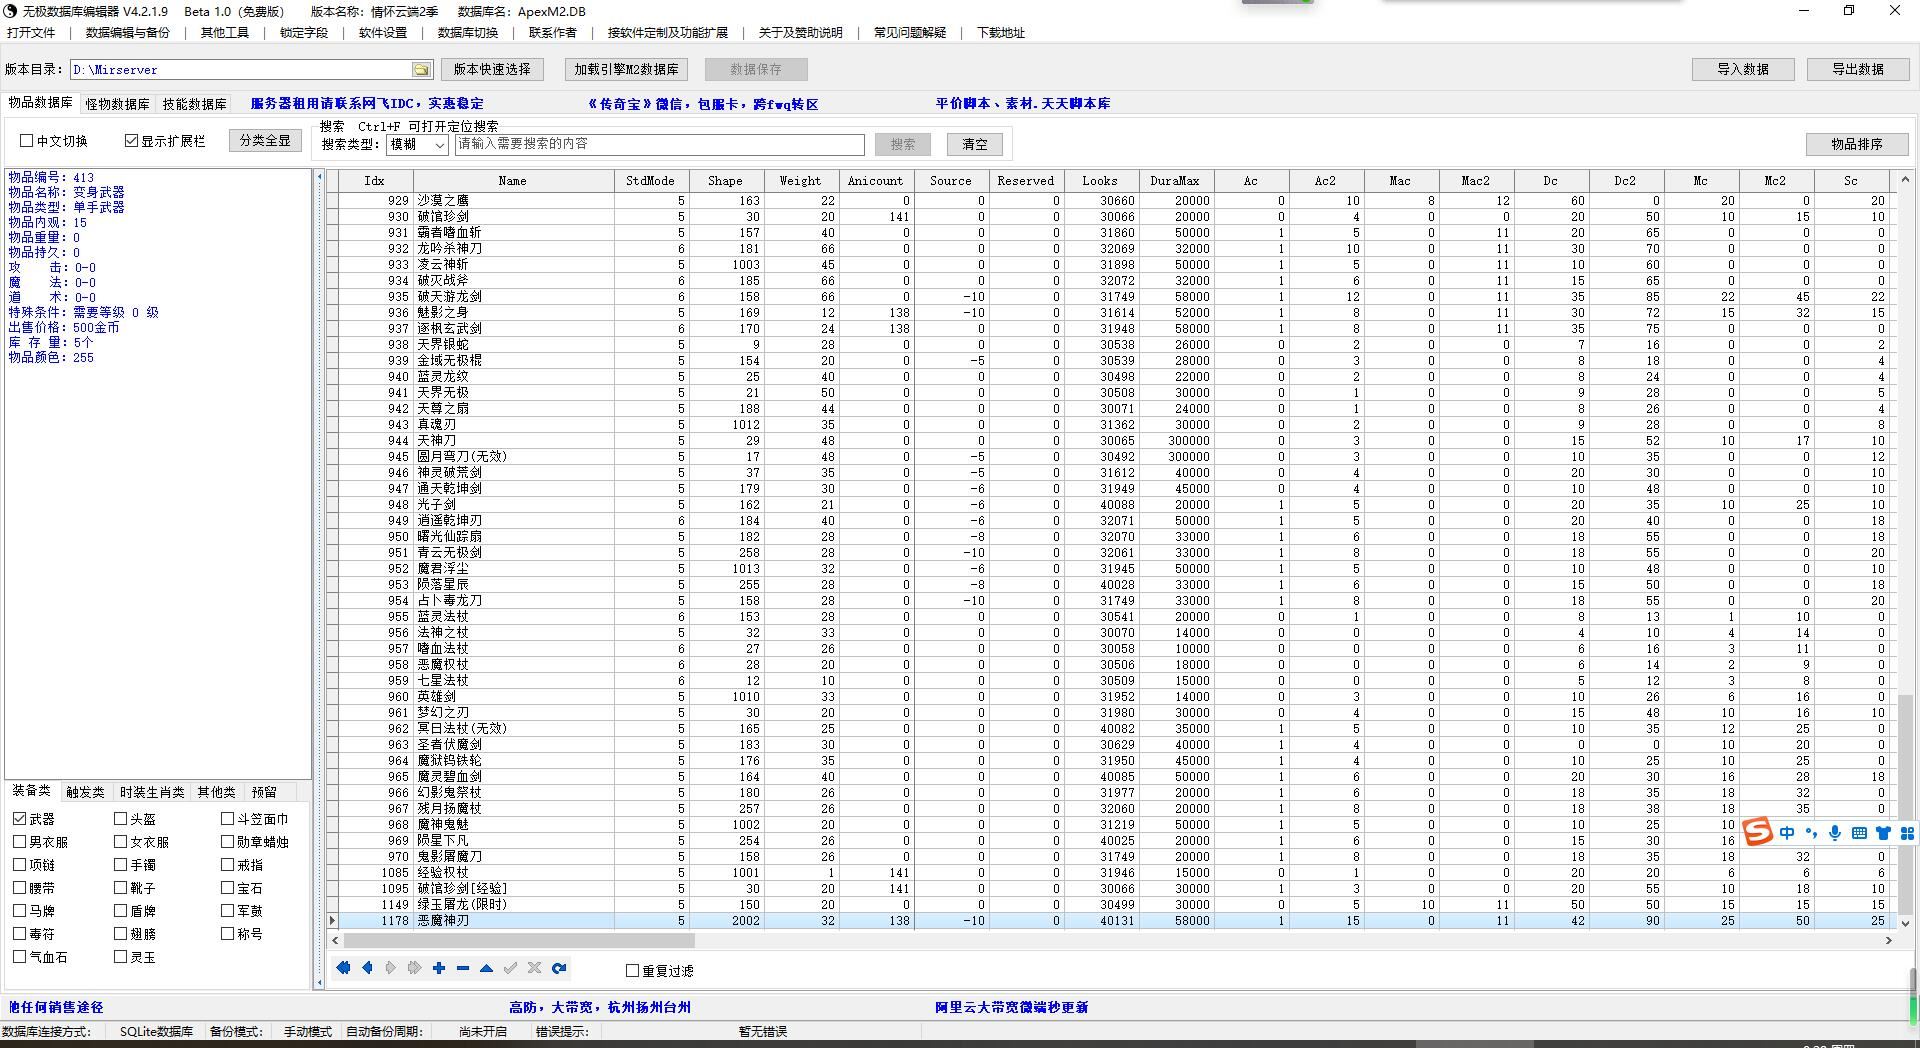The height and width of the screenshot is (1048, 1920).
Task: Delete record with minus icon
Action: 462,968
